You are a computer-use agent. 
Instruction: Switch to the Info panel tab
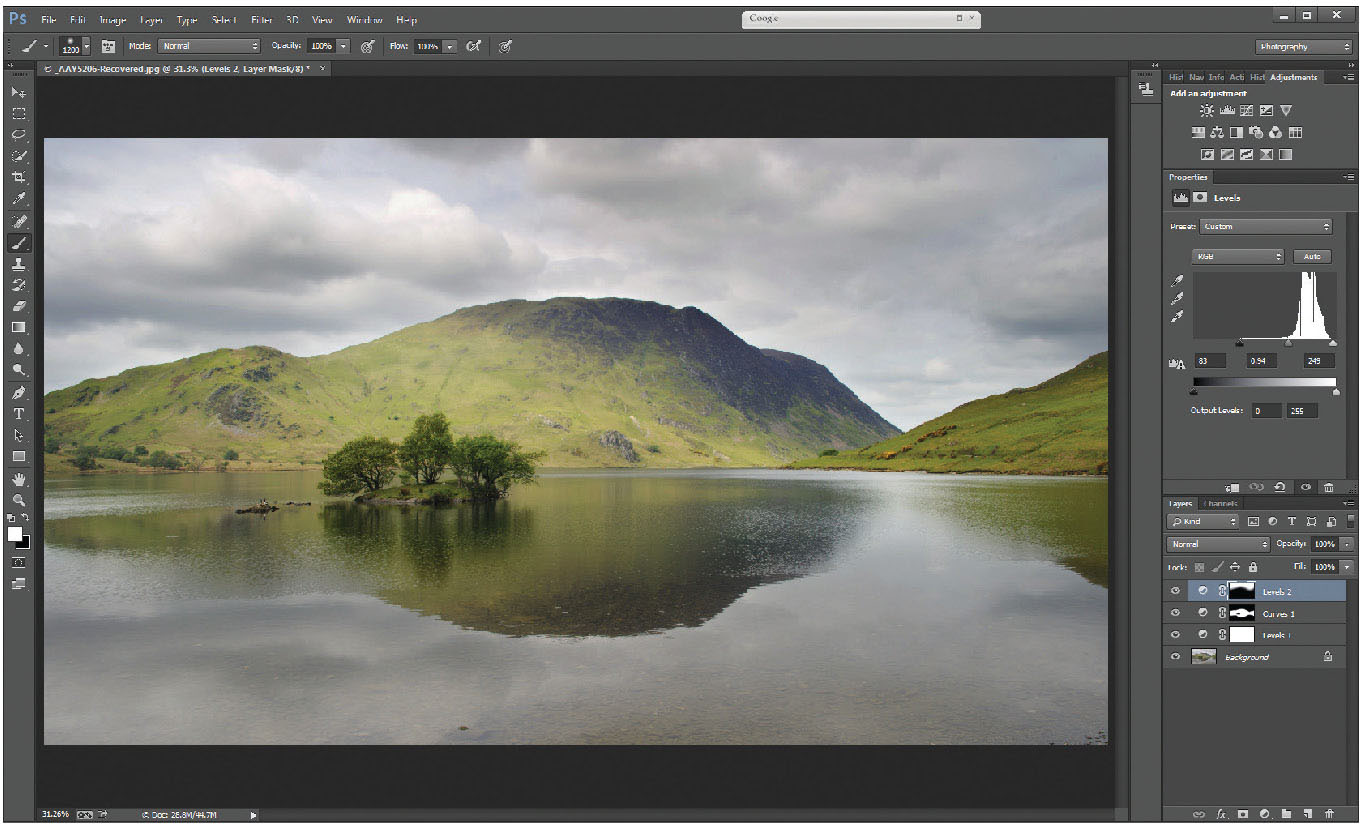pyautogui.click(x=1216, y=77)
